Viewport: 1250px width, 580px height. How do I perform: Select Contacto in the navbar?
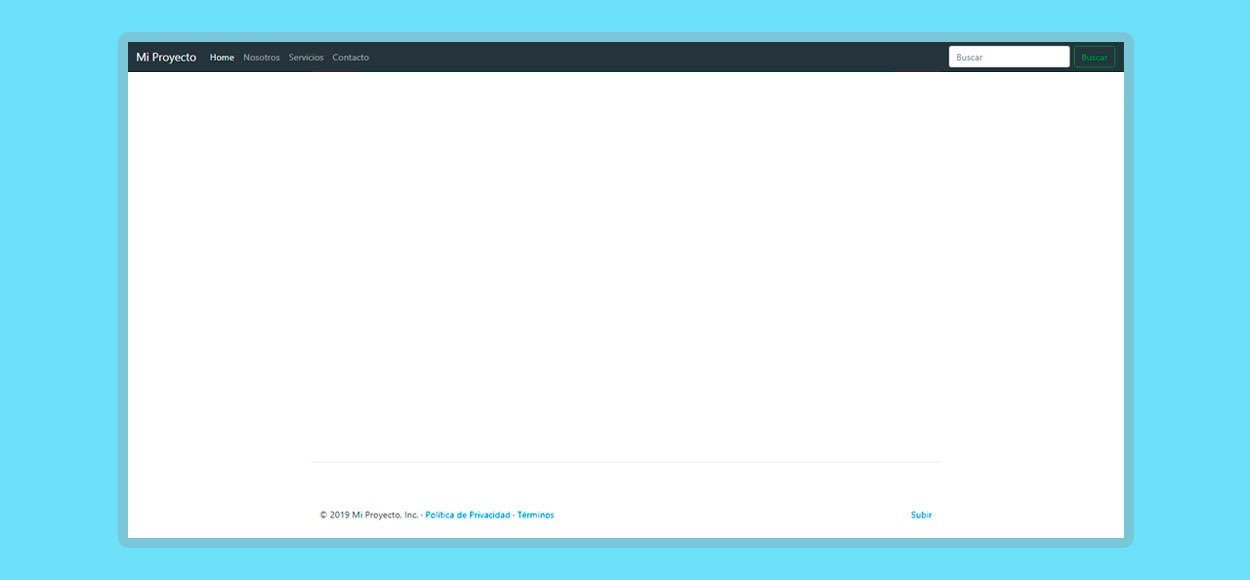click(350, 57)
